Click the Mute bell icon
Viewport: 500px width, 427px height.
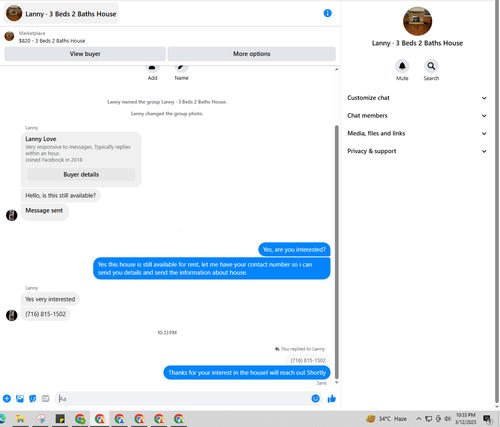coord(402,66)
